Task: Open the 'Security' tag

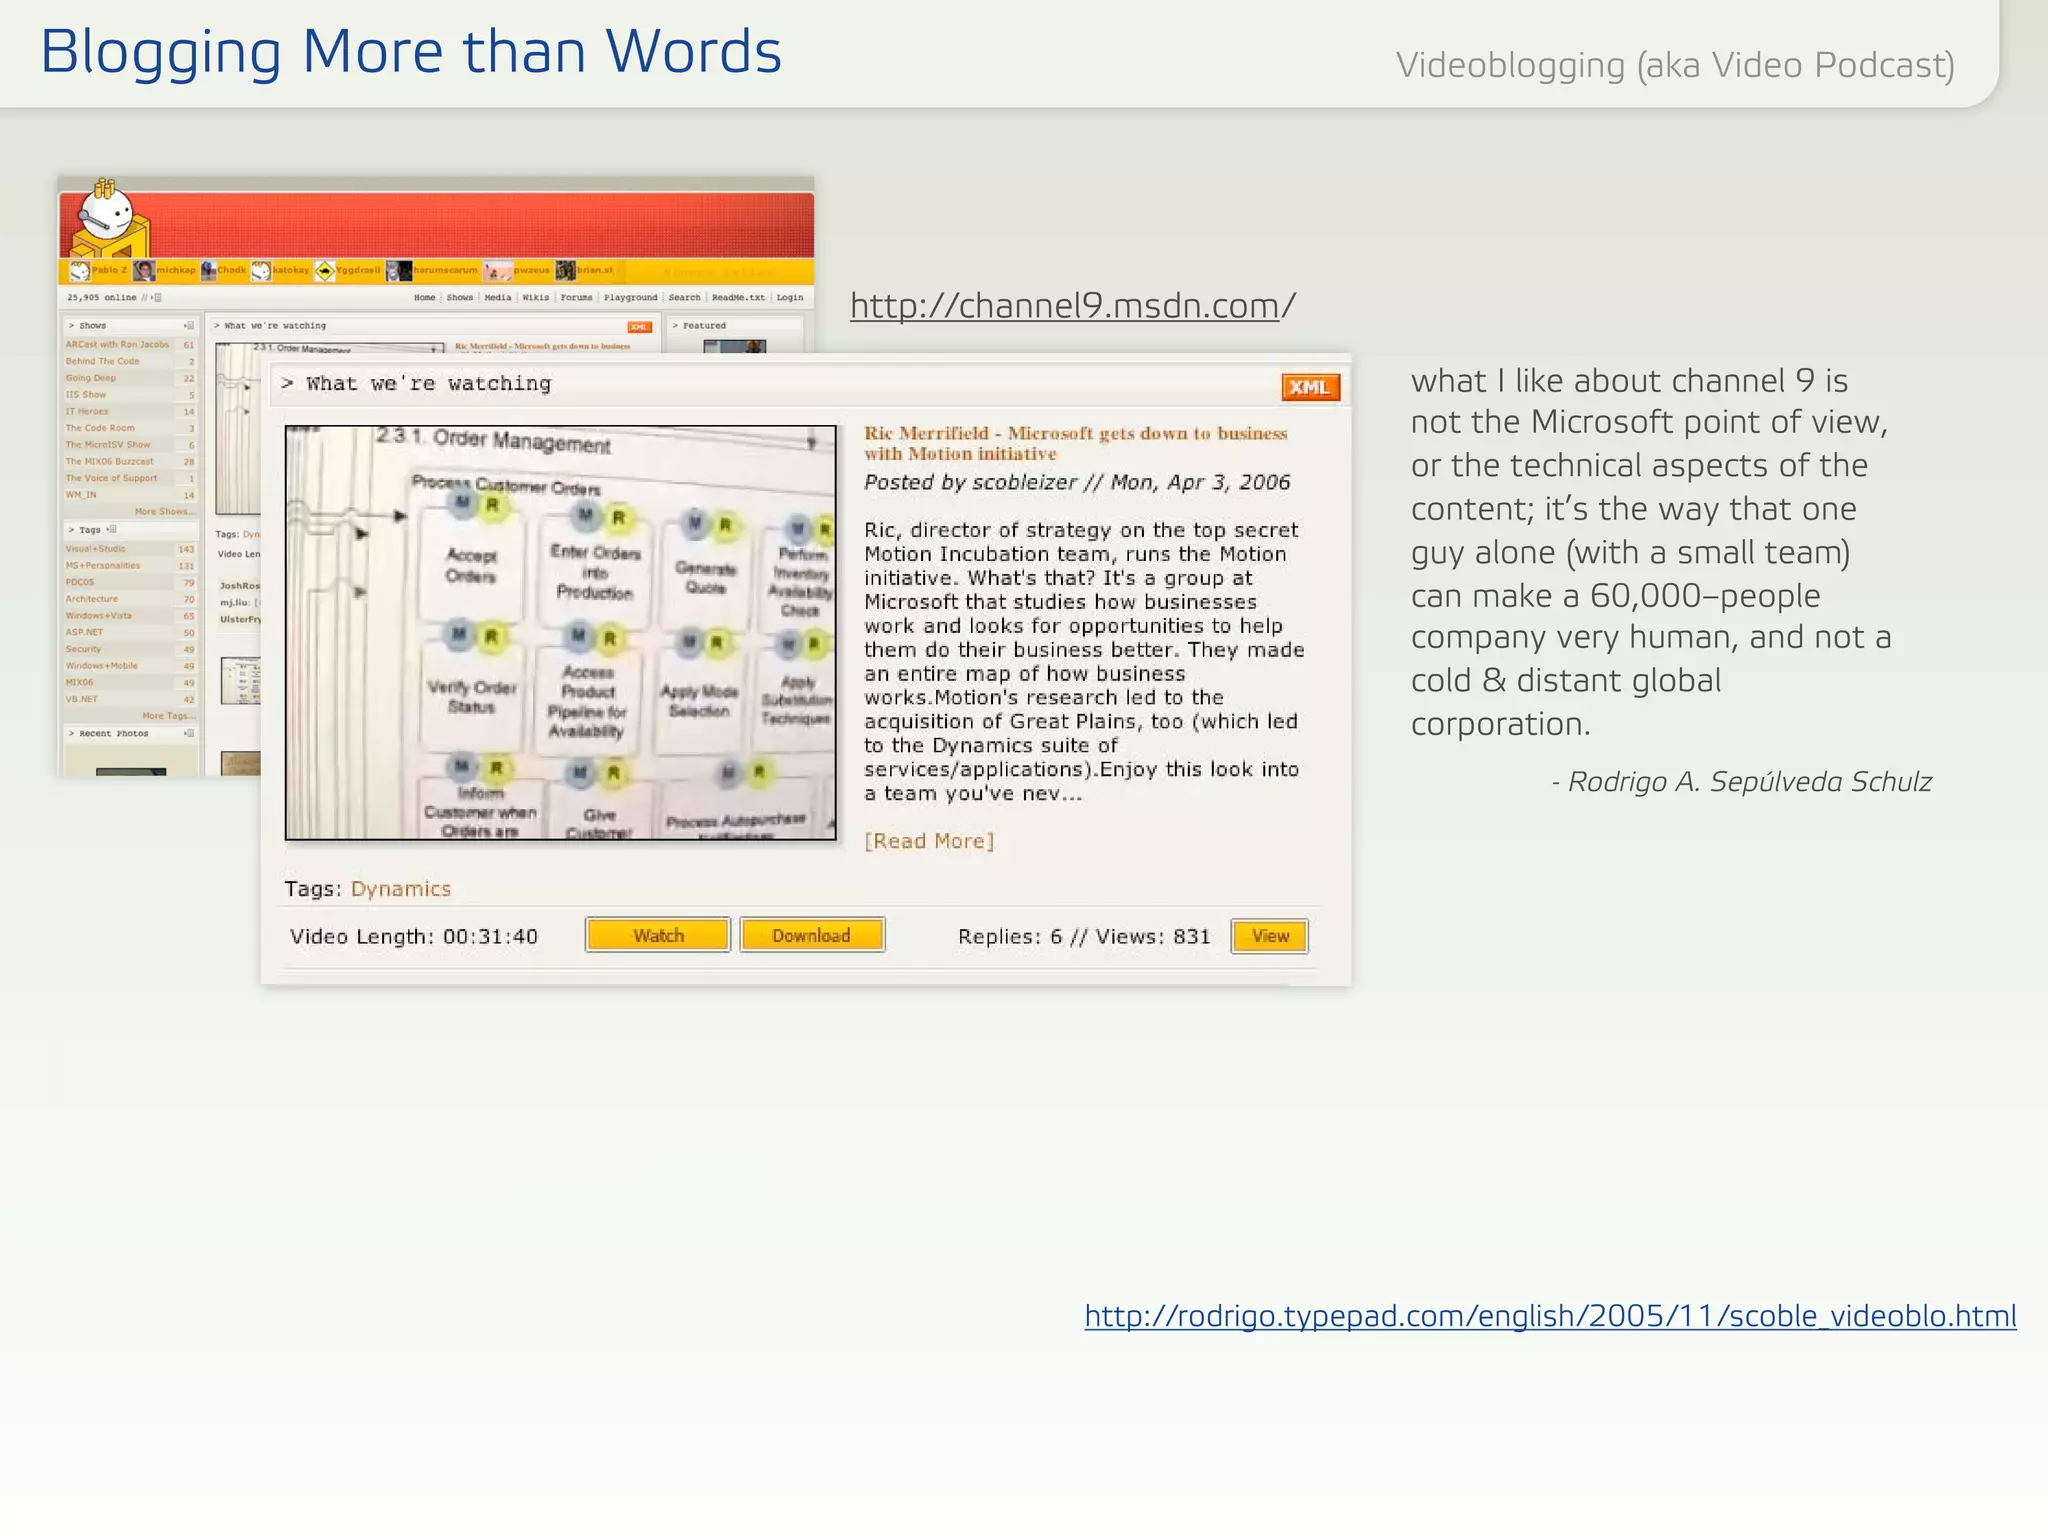Action: (x=83, y=649)
